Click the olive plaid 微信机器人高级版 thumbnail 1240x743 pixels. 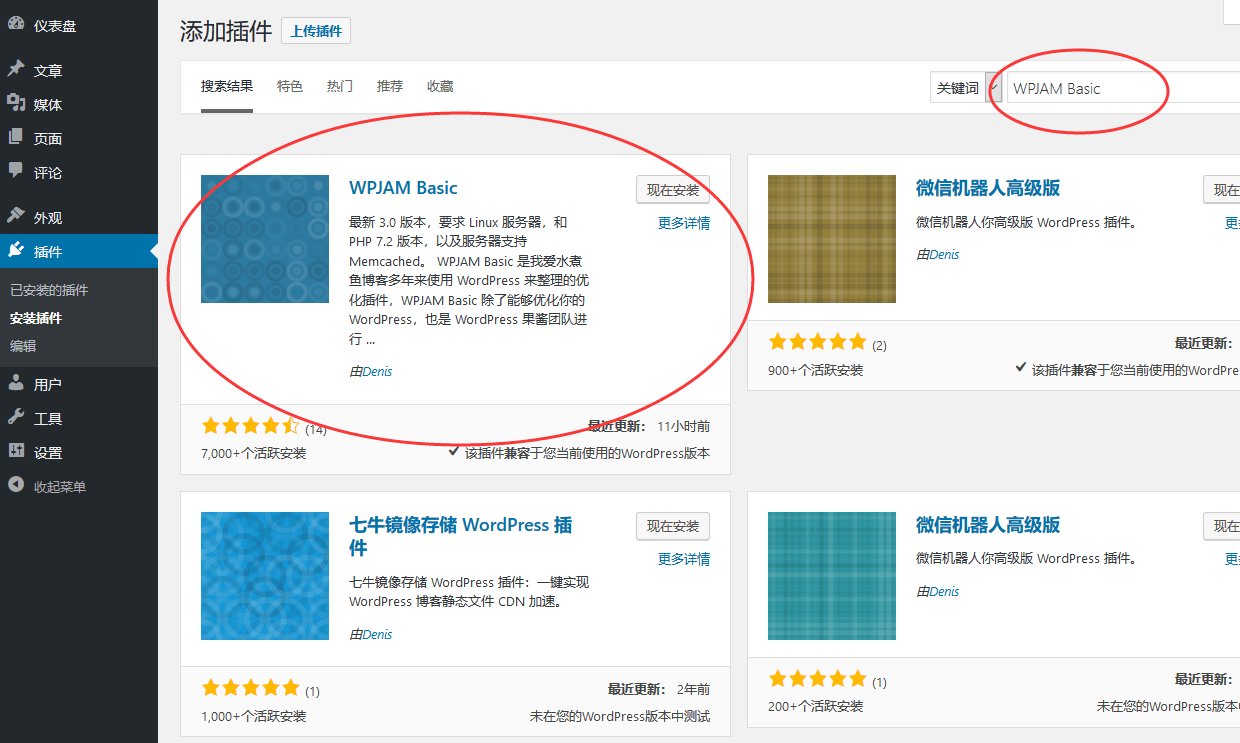(832, 239)
